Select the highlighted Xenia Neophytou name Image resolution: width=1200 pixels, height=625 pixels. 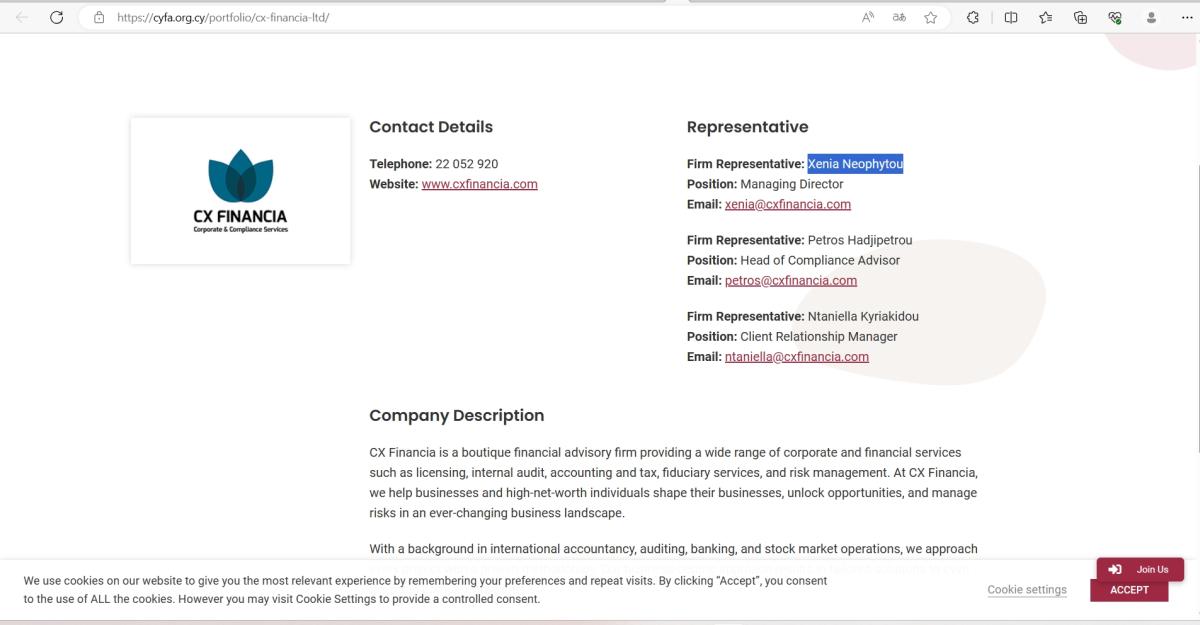point(855,163)
